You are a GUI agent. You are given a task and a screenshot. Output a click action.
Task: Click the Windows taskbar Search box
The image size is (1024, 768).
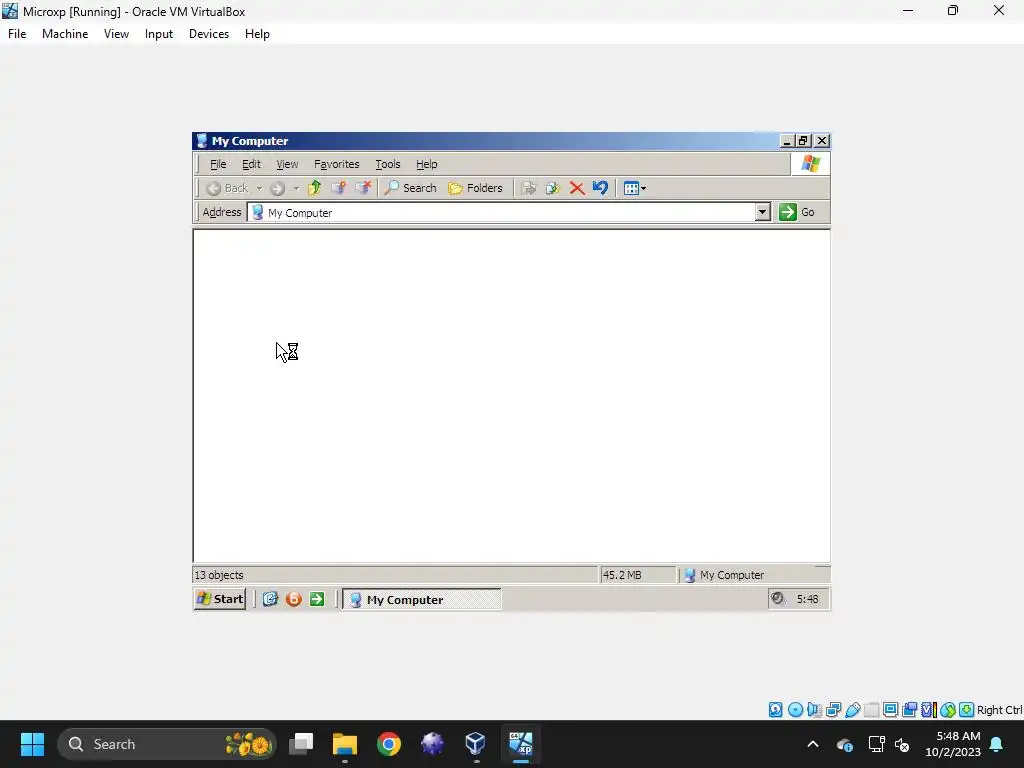167,744
